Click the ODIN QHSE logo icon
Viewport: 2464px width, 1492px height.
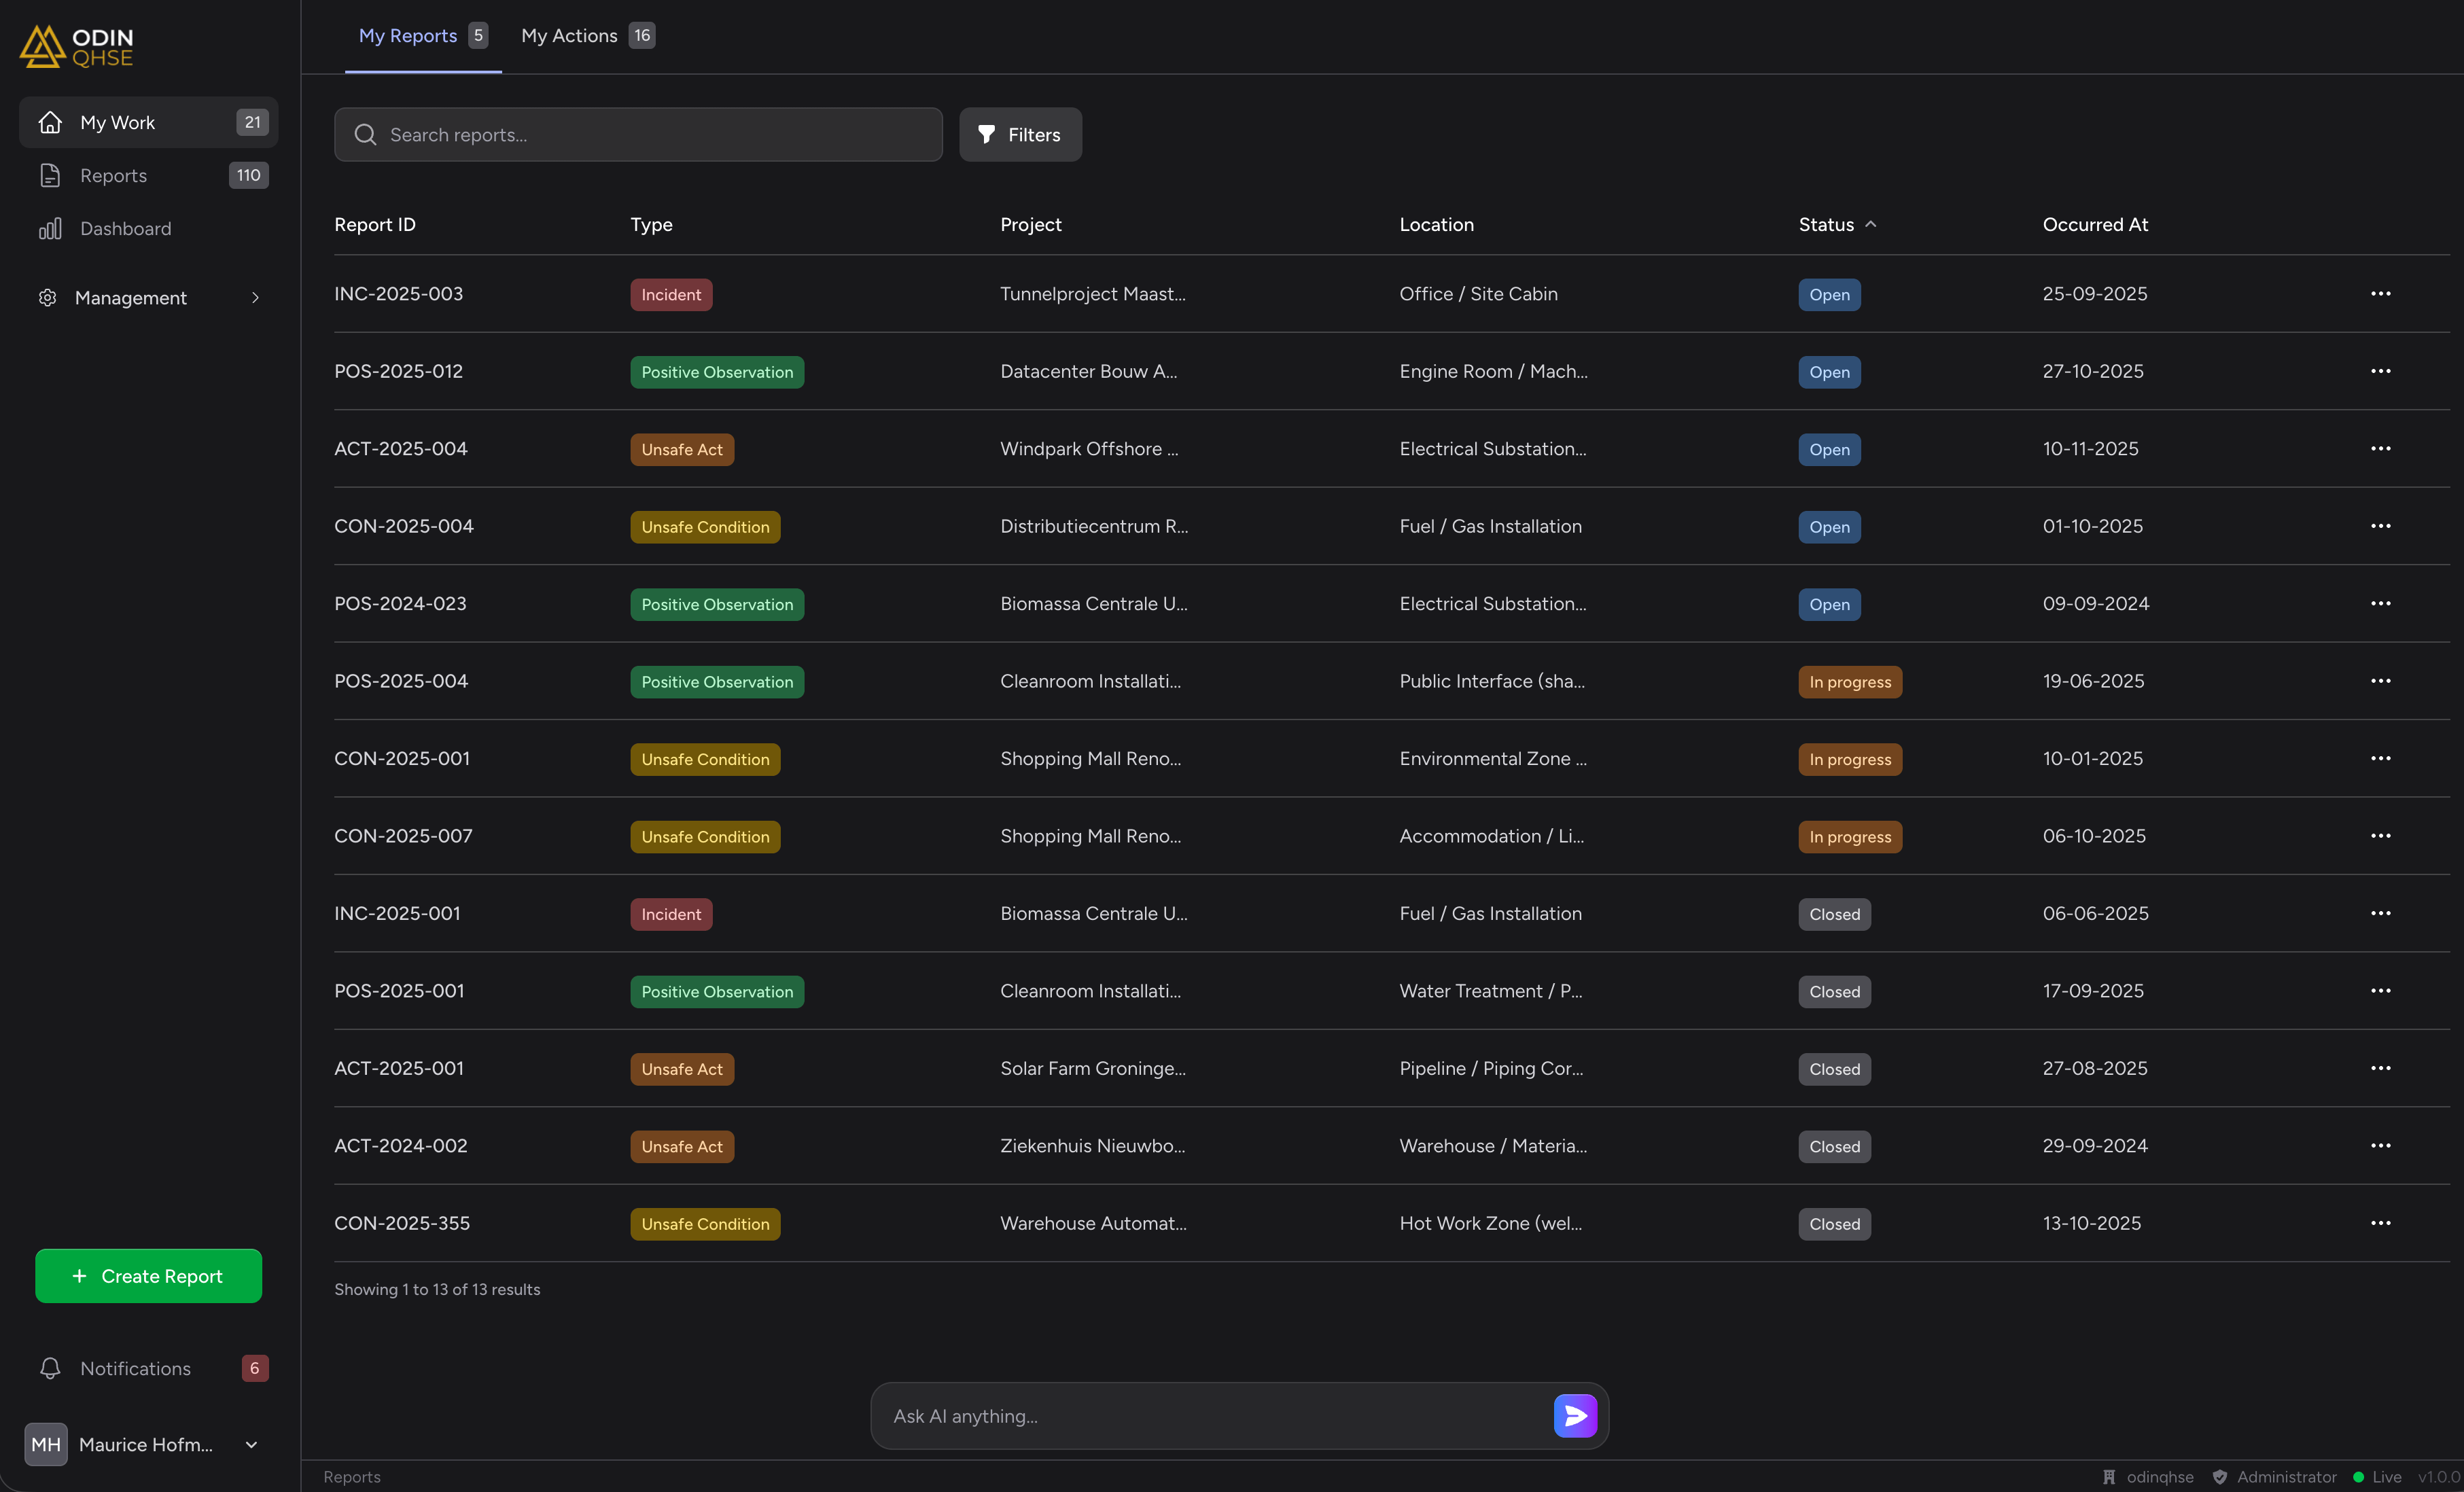[x=42, y=46]
